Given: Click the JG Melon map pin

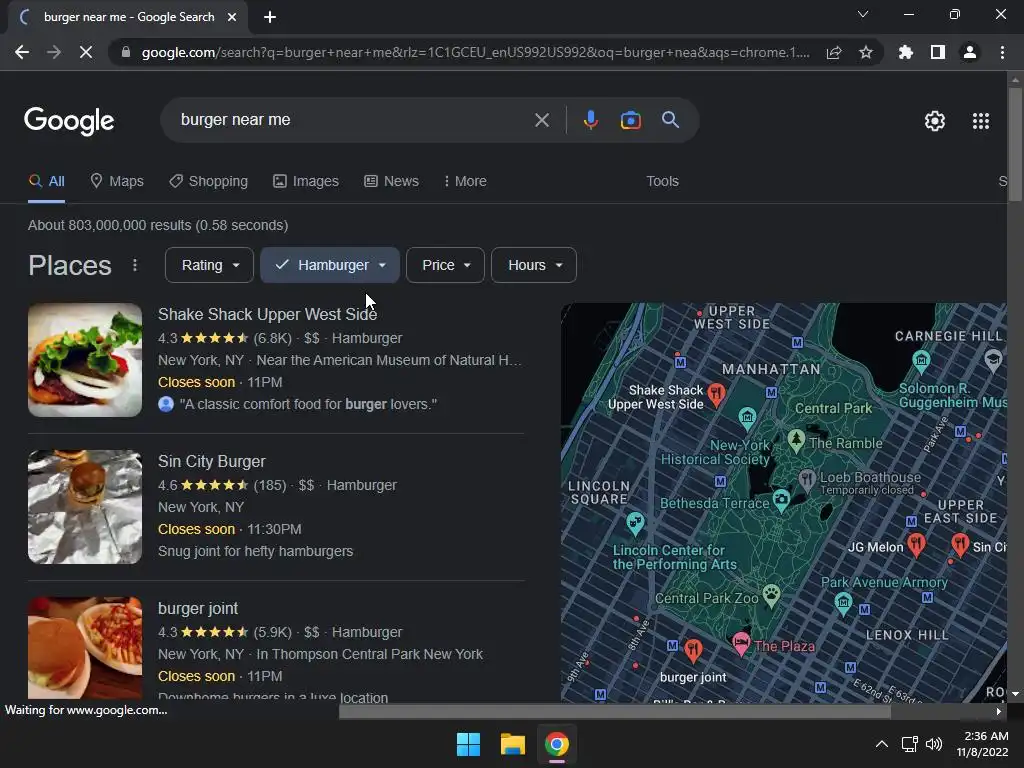Looking at the screenshot, I should coord(916,544).
